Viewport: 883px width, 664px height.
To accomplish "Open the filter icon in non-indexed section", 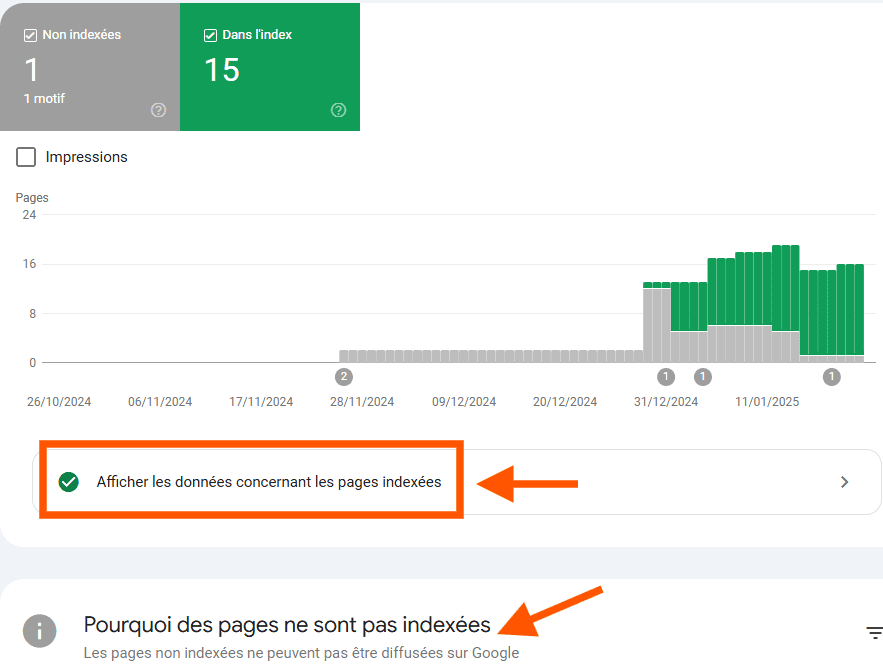I will [x=874, y=633].
